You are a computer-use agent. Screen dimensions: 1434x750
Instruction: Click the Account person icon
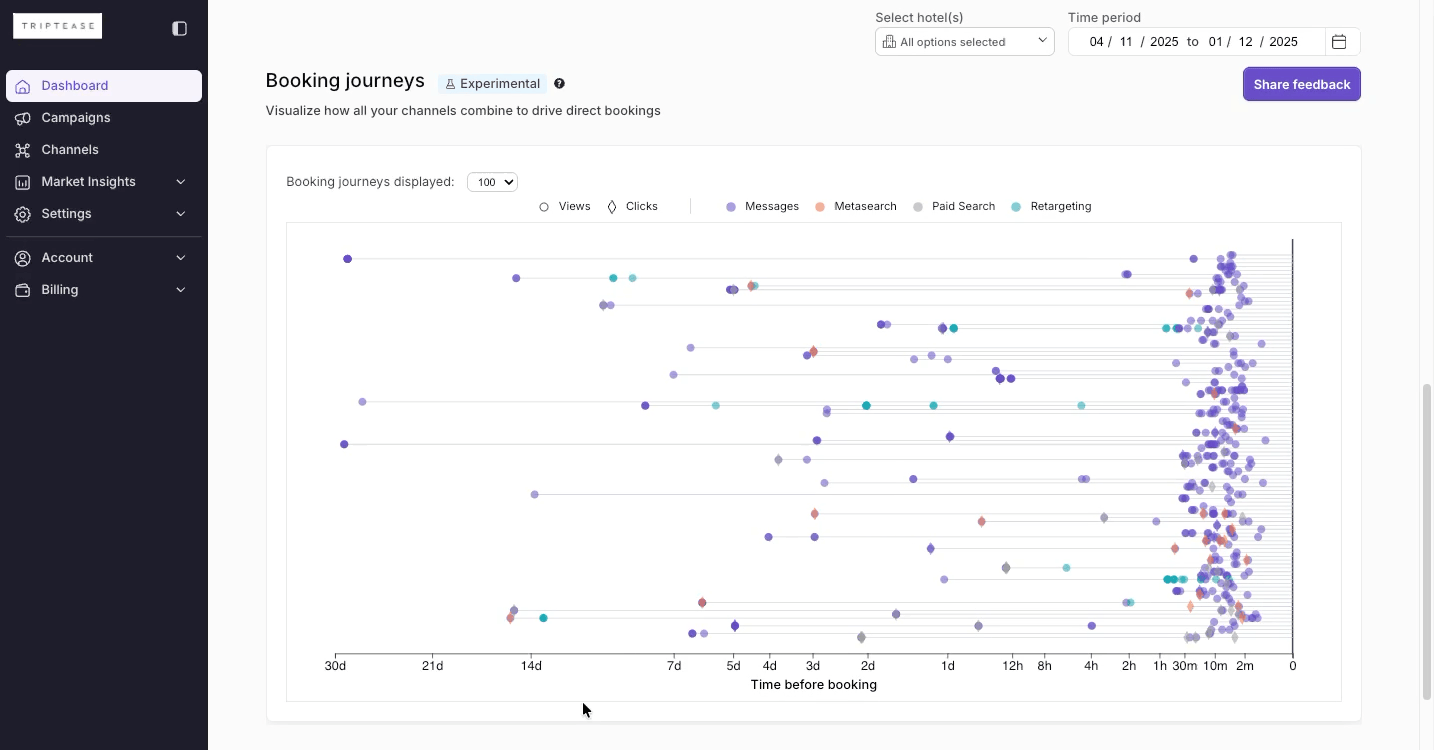tap(22, 257)
